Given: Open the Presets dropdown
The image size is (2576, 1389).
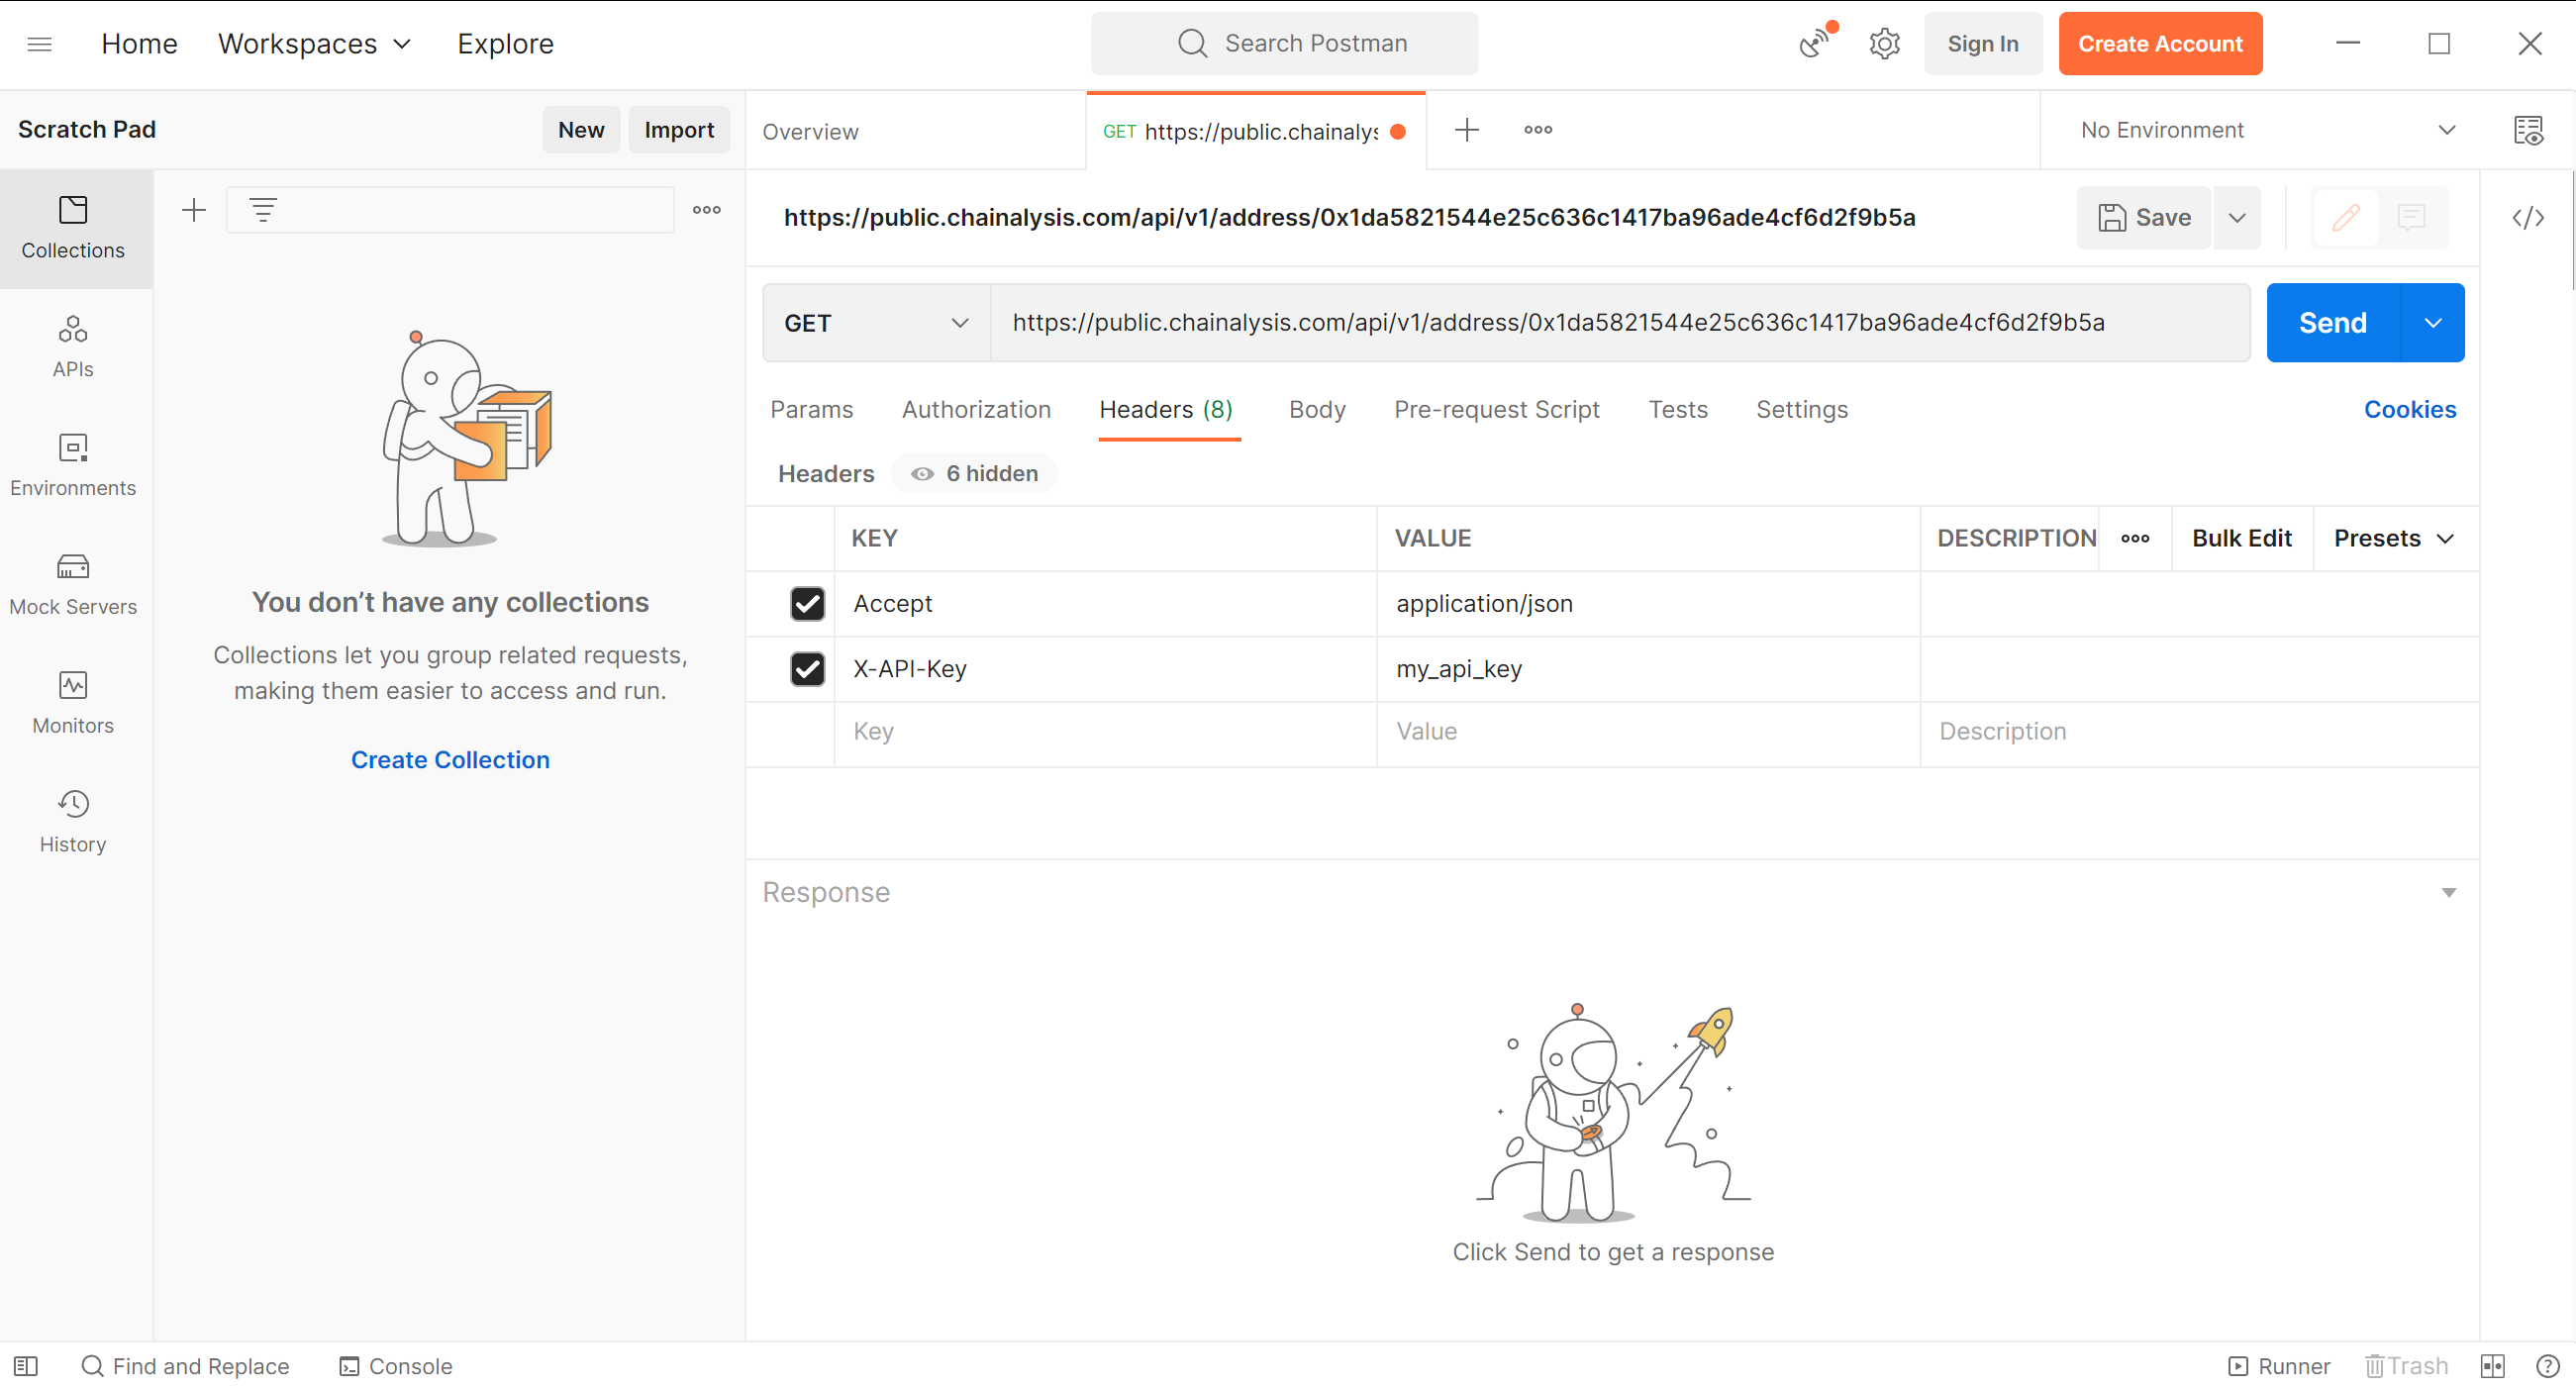Looking at the screenshot, I should 2394,538.
